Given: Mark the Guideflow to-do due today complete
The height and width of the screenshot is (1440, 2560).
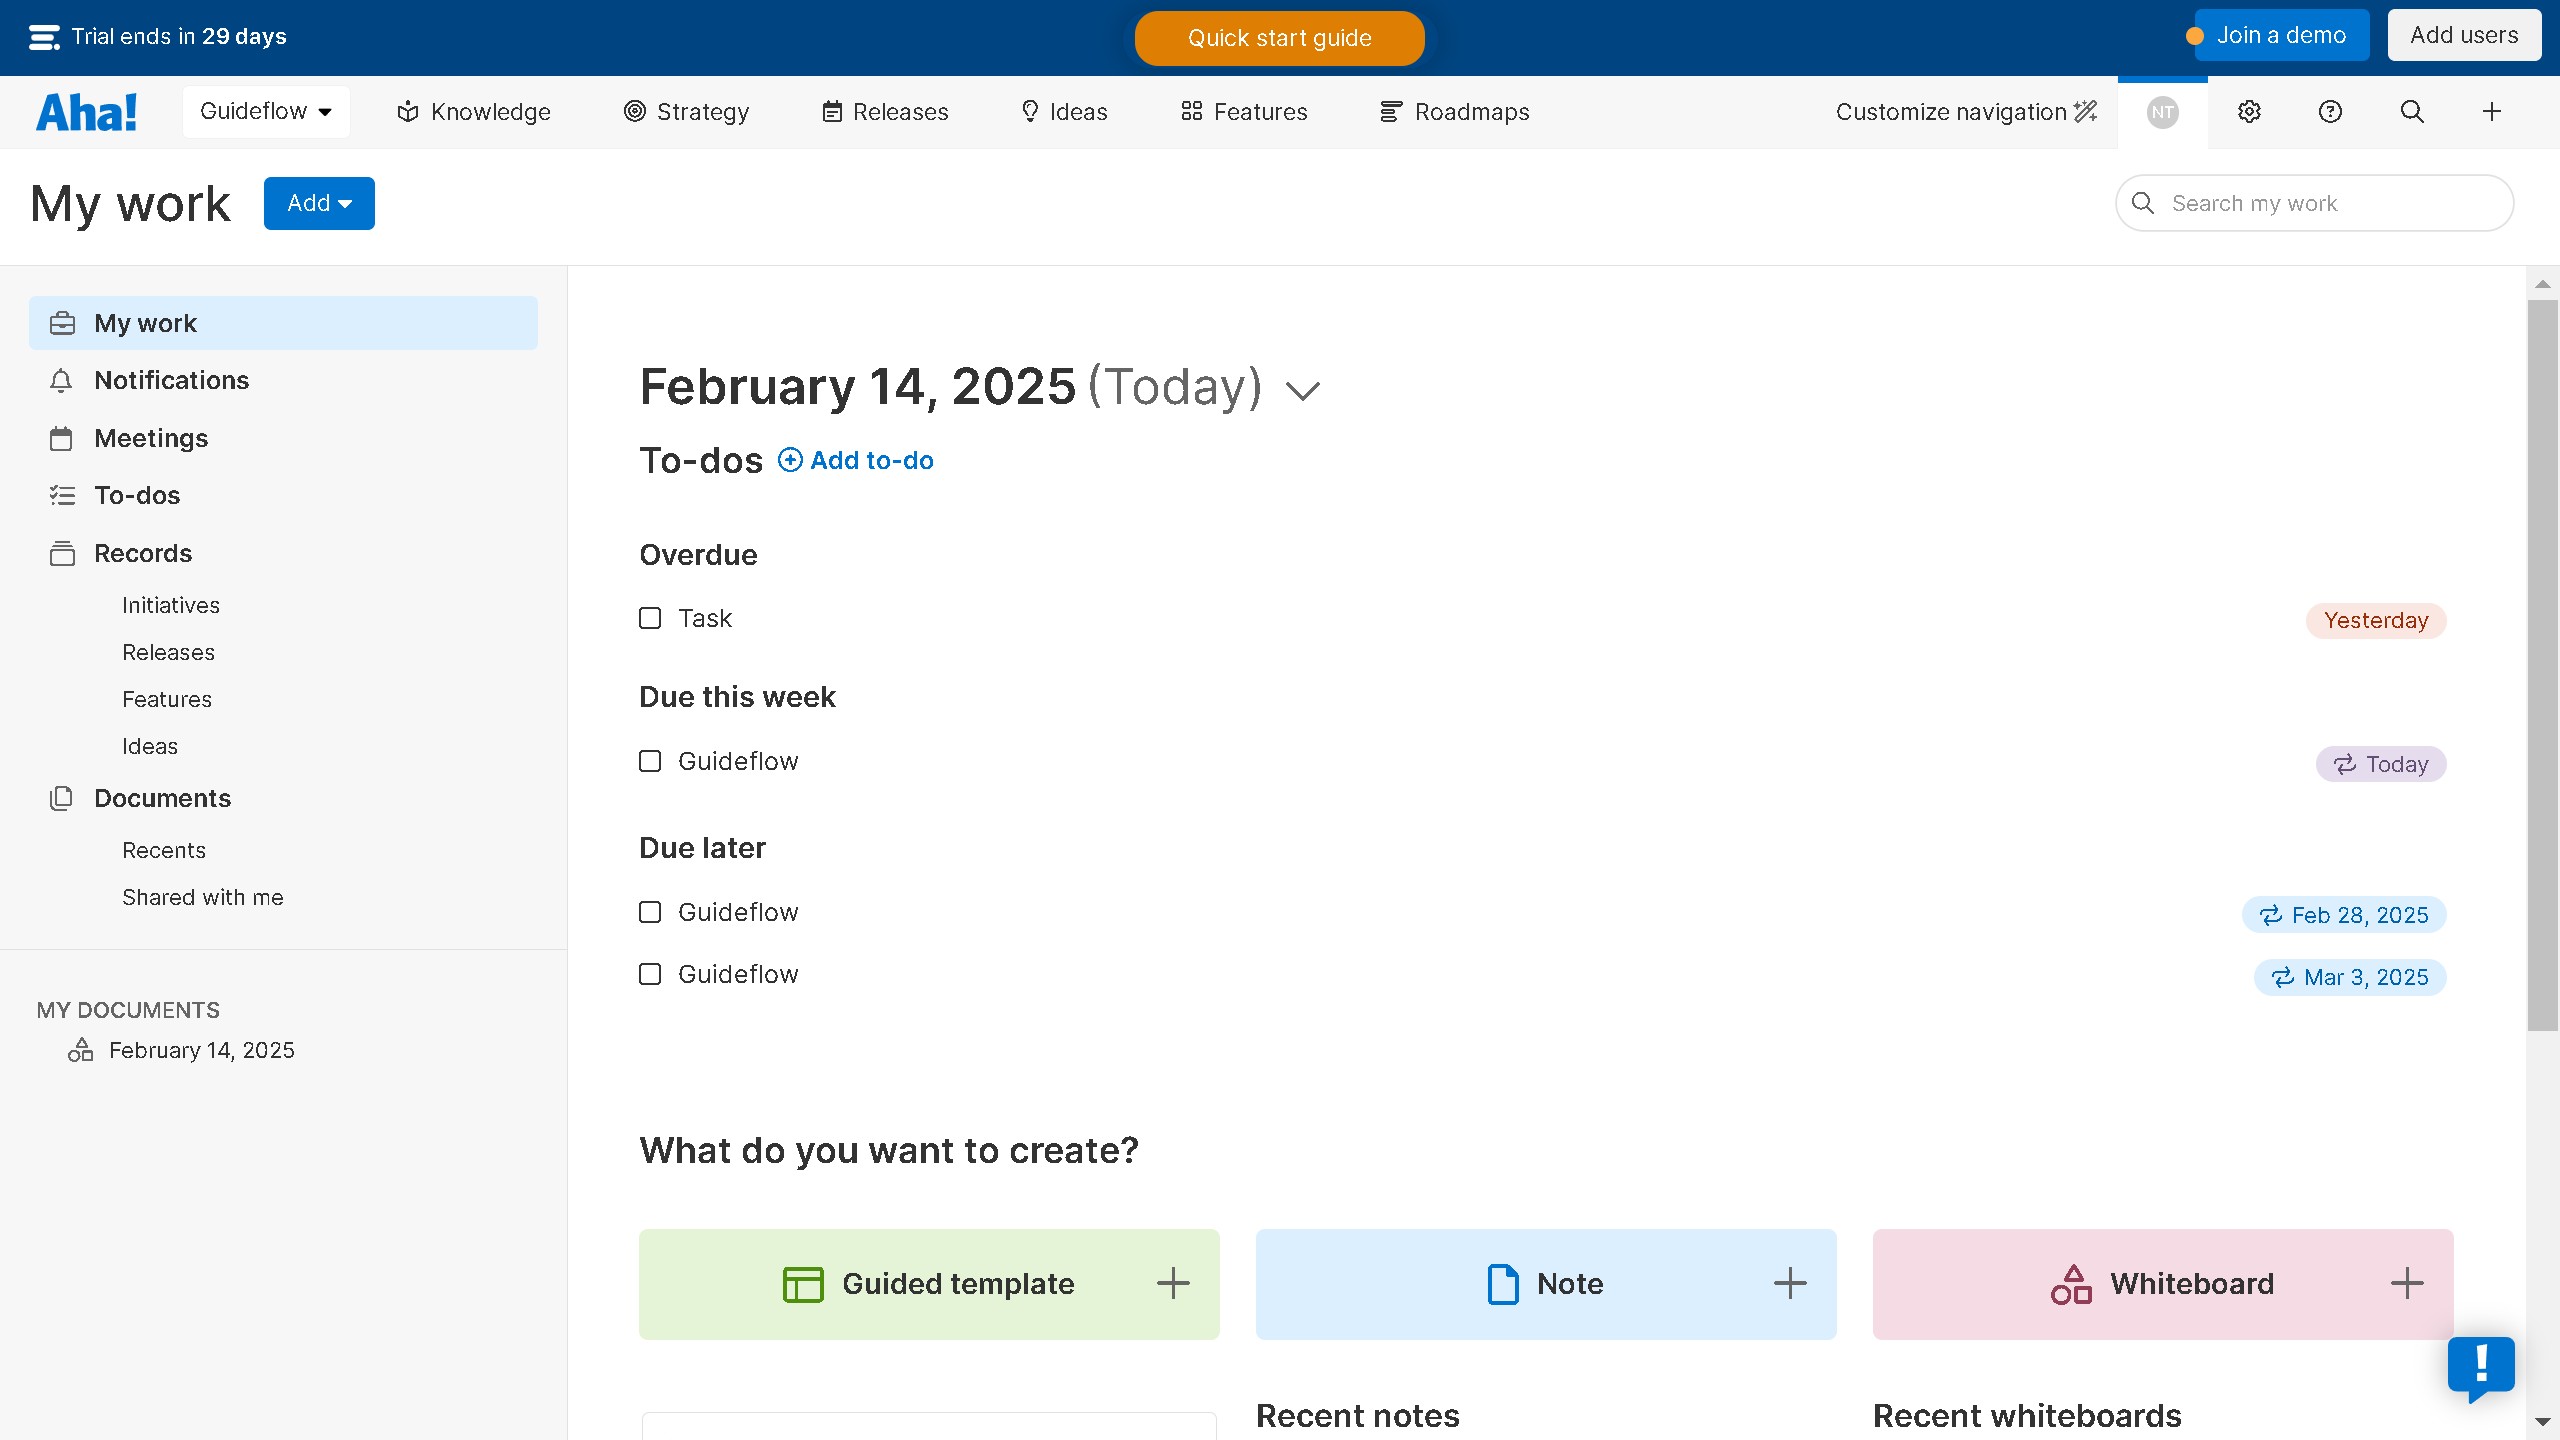Looking at the screenshot, I should click(650, 761).
